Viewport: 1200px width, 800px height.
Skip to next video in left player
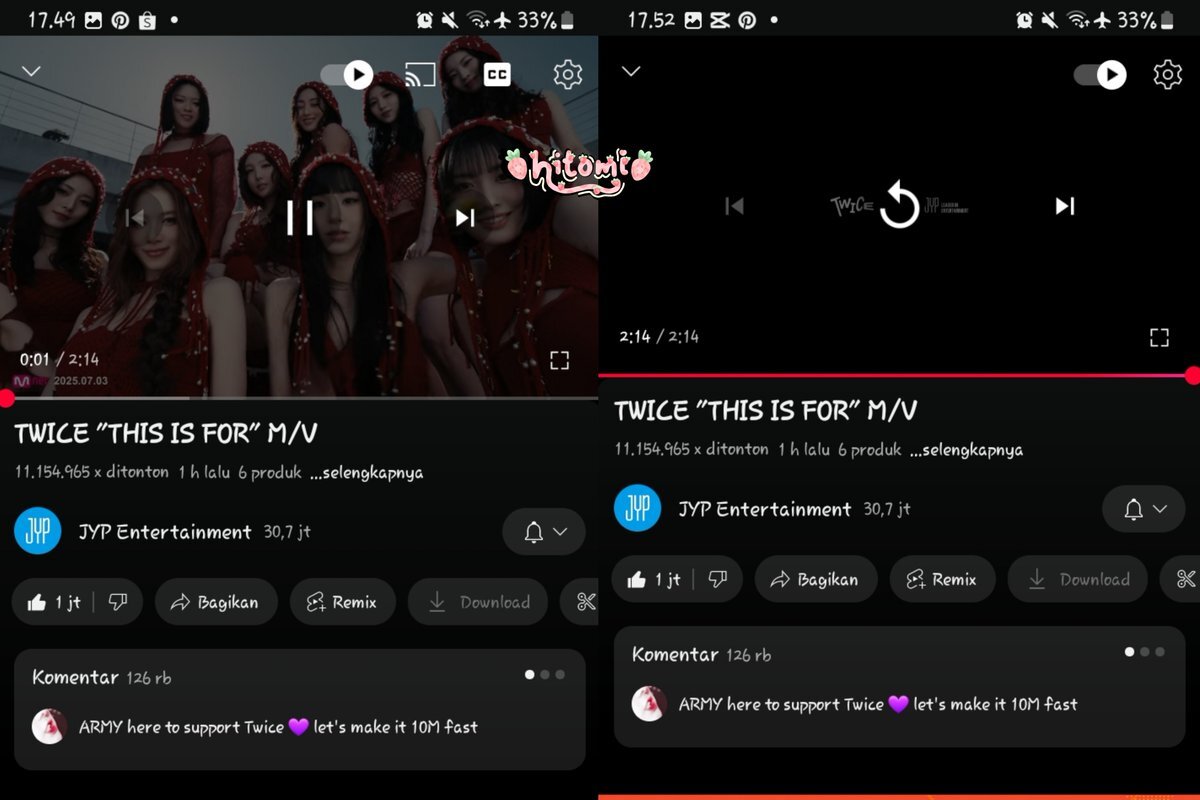point(465,217)
